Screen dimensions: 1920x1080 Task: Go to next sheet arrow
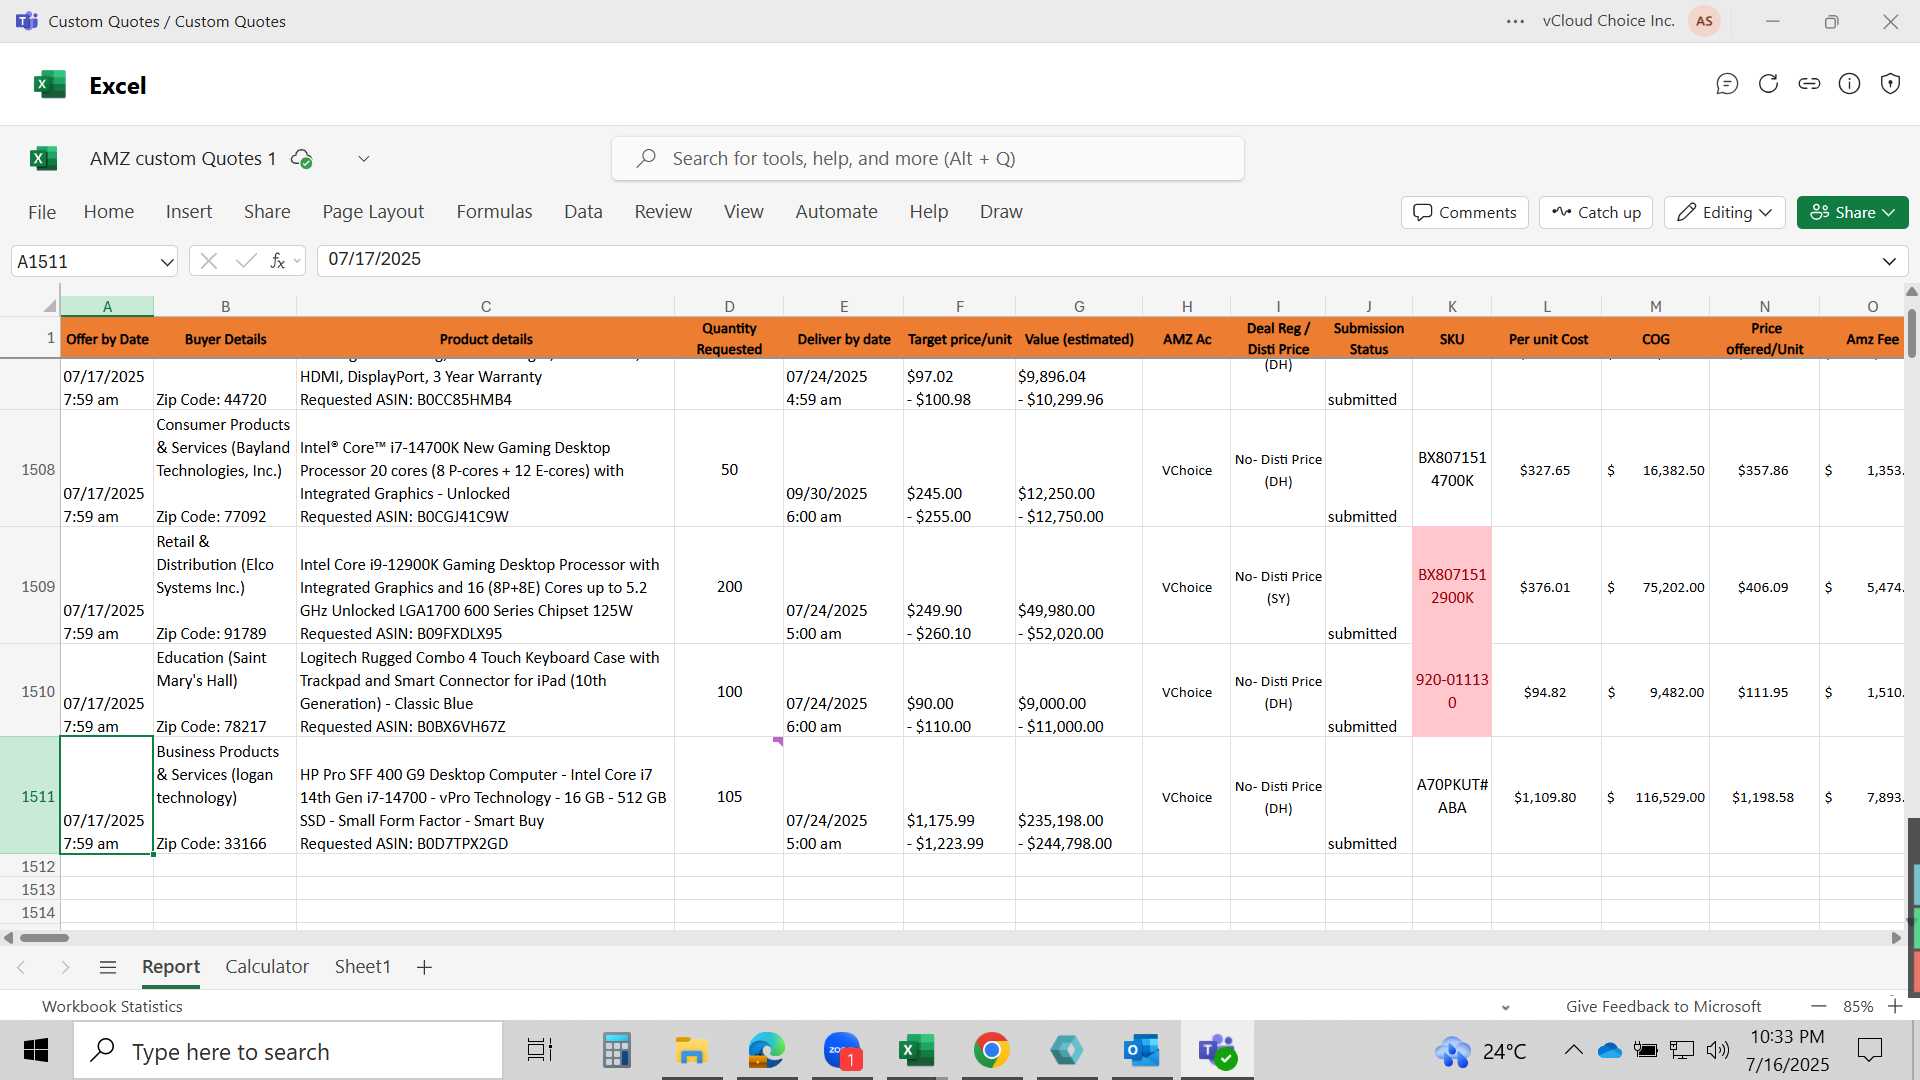65,967
